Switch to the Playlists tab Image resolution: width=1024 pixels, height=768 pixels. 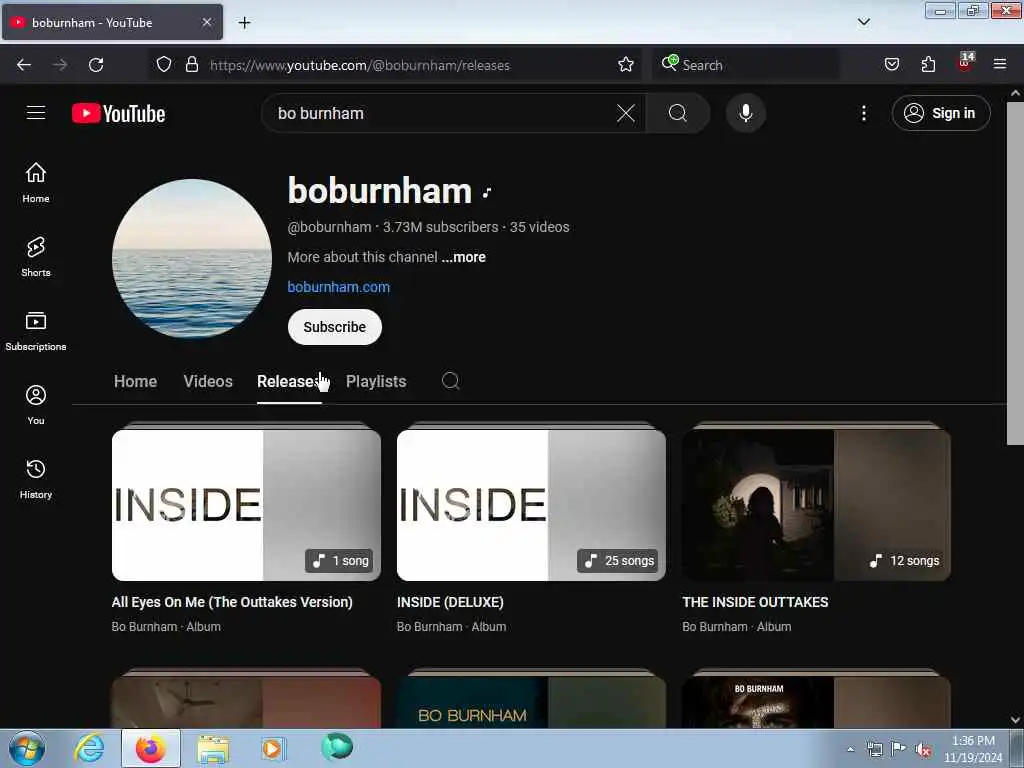tap(376, 381)
